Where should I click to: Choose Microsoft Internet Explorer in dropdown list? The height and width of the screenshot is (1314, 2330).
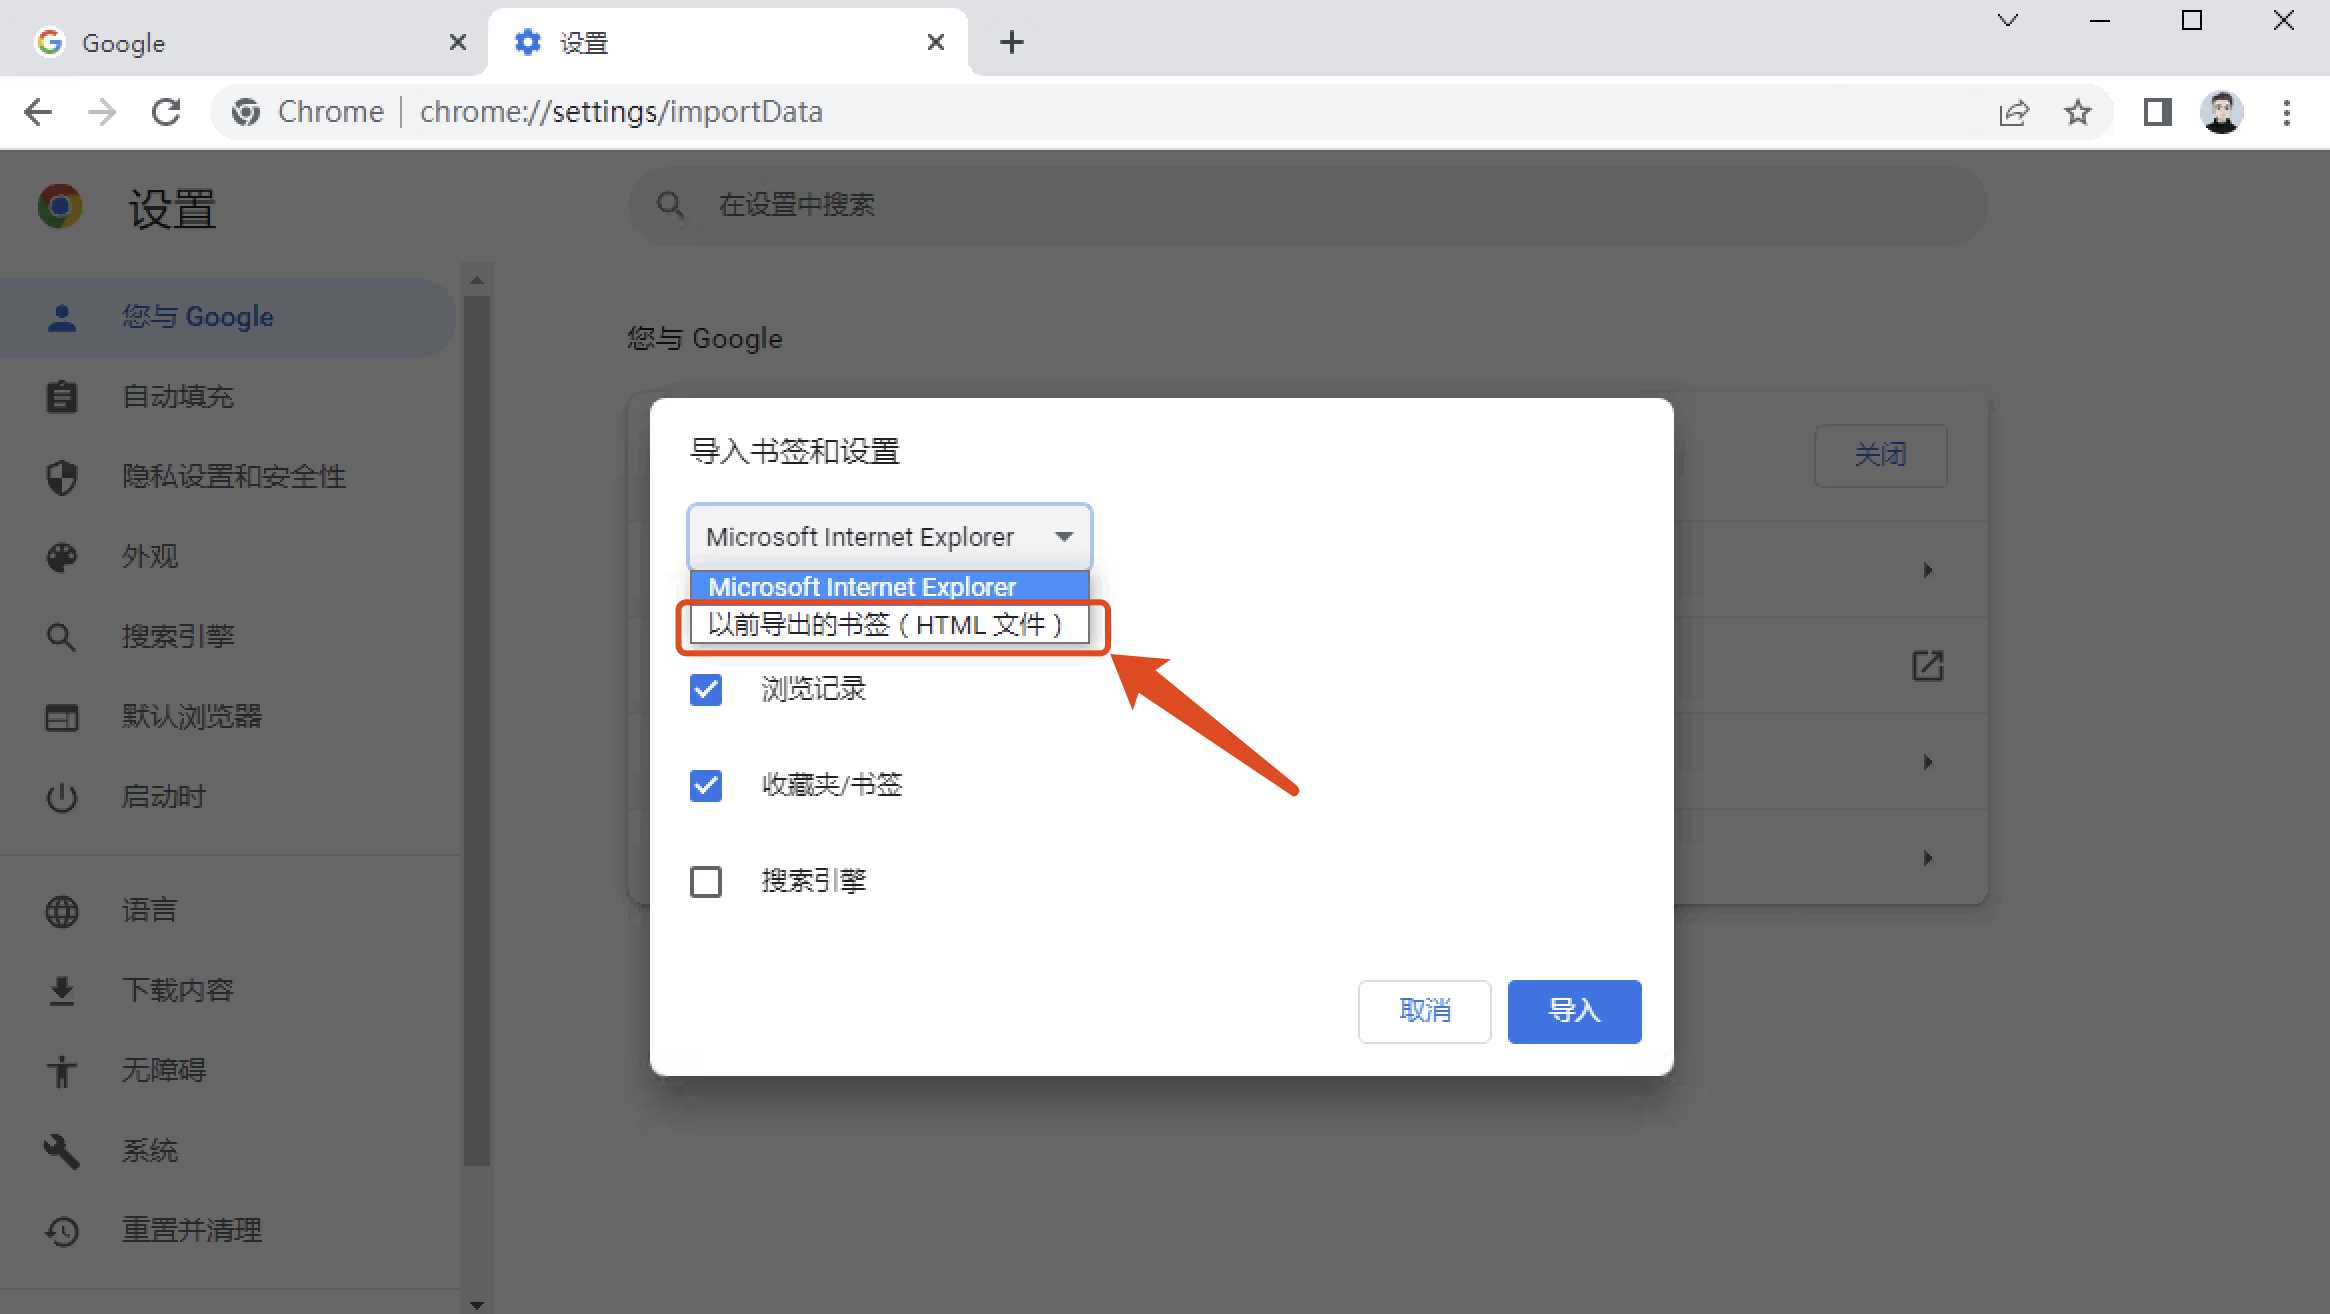click(x=889, y=587)
